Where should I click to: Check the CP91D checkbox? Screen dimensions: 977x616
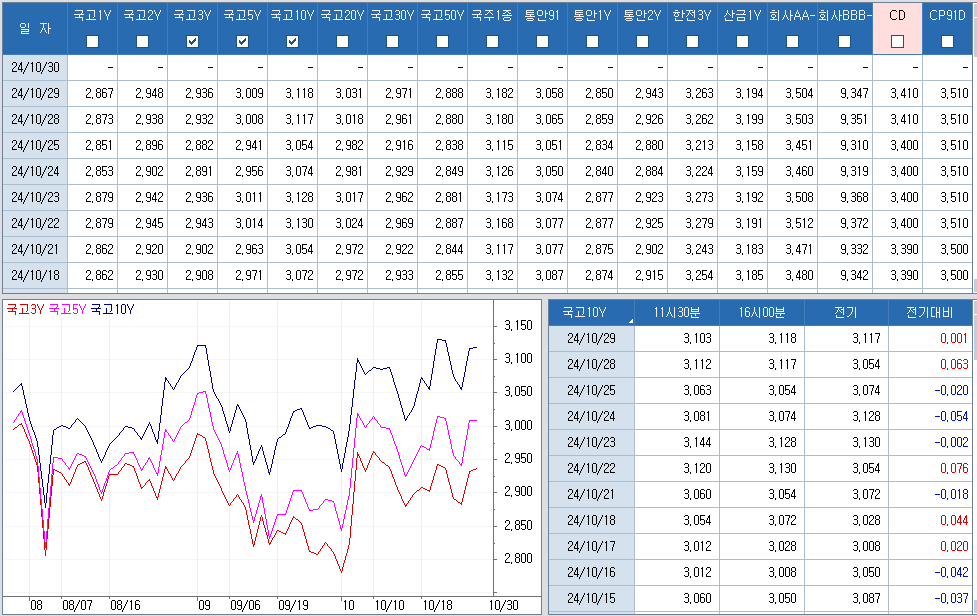(947, 41)
